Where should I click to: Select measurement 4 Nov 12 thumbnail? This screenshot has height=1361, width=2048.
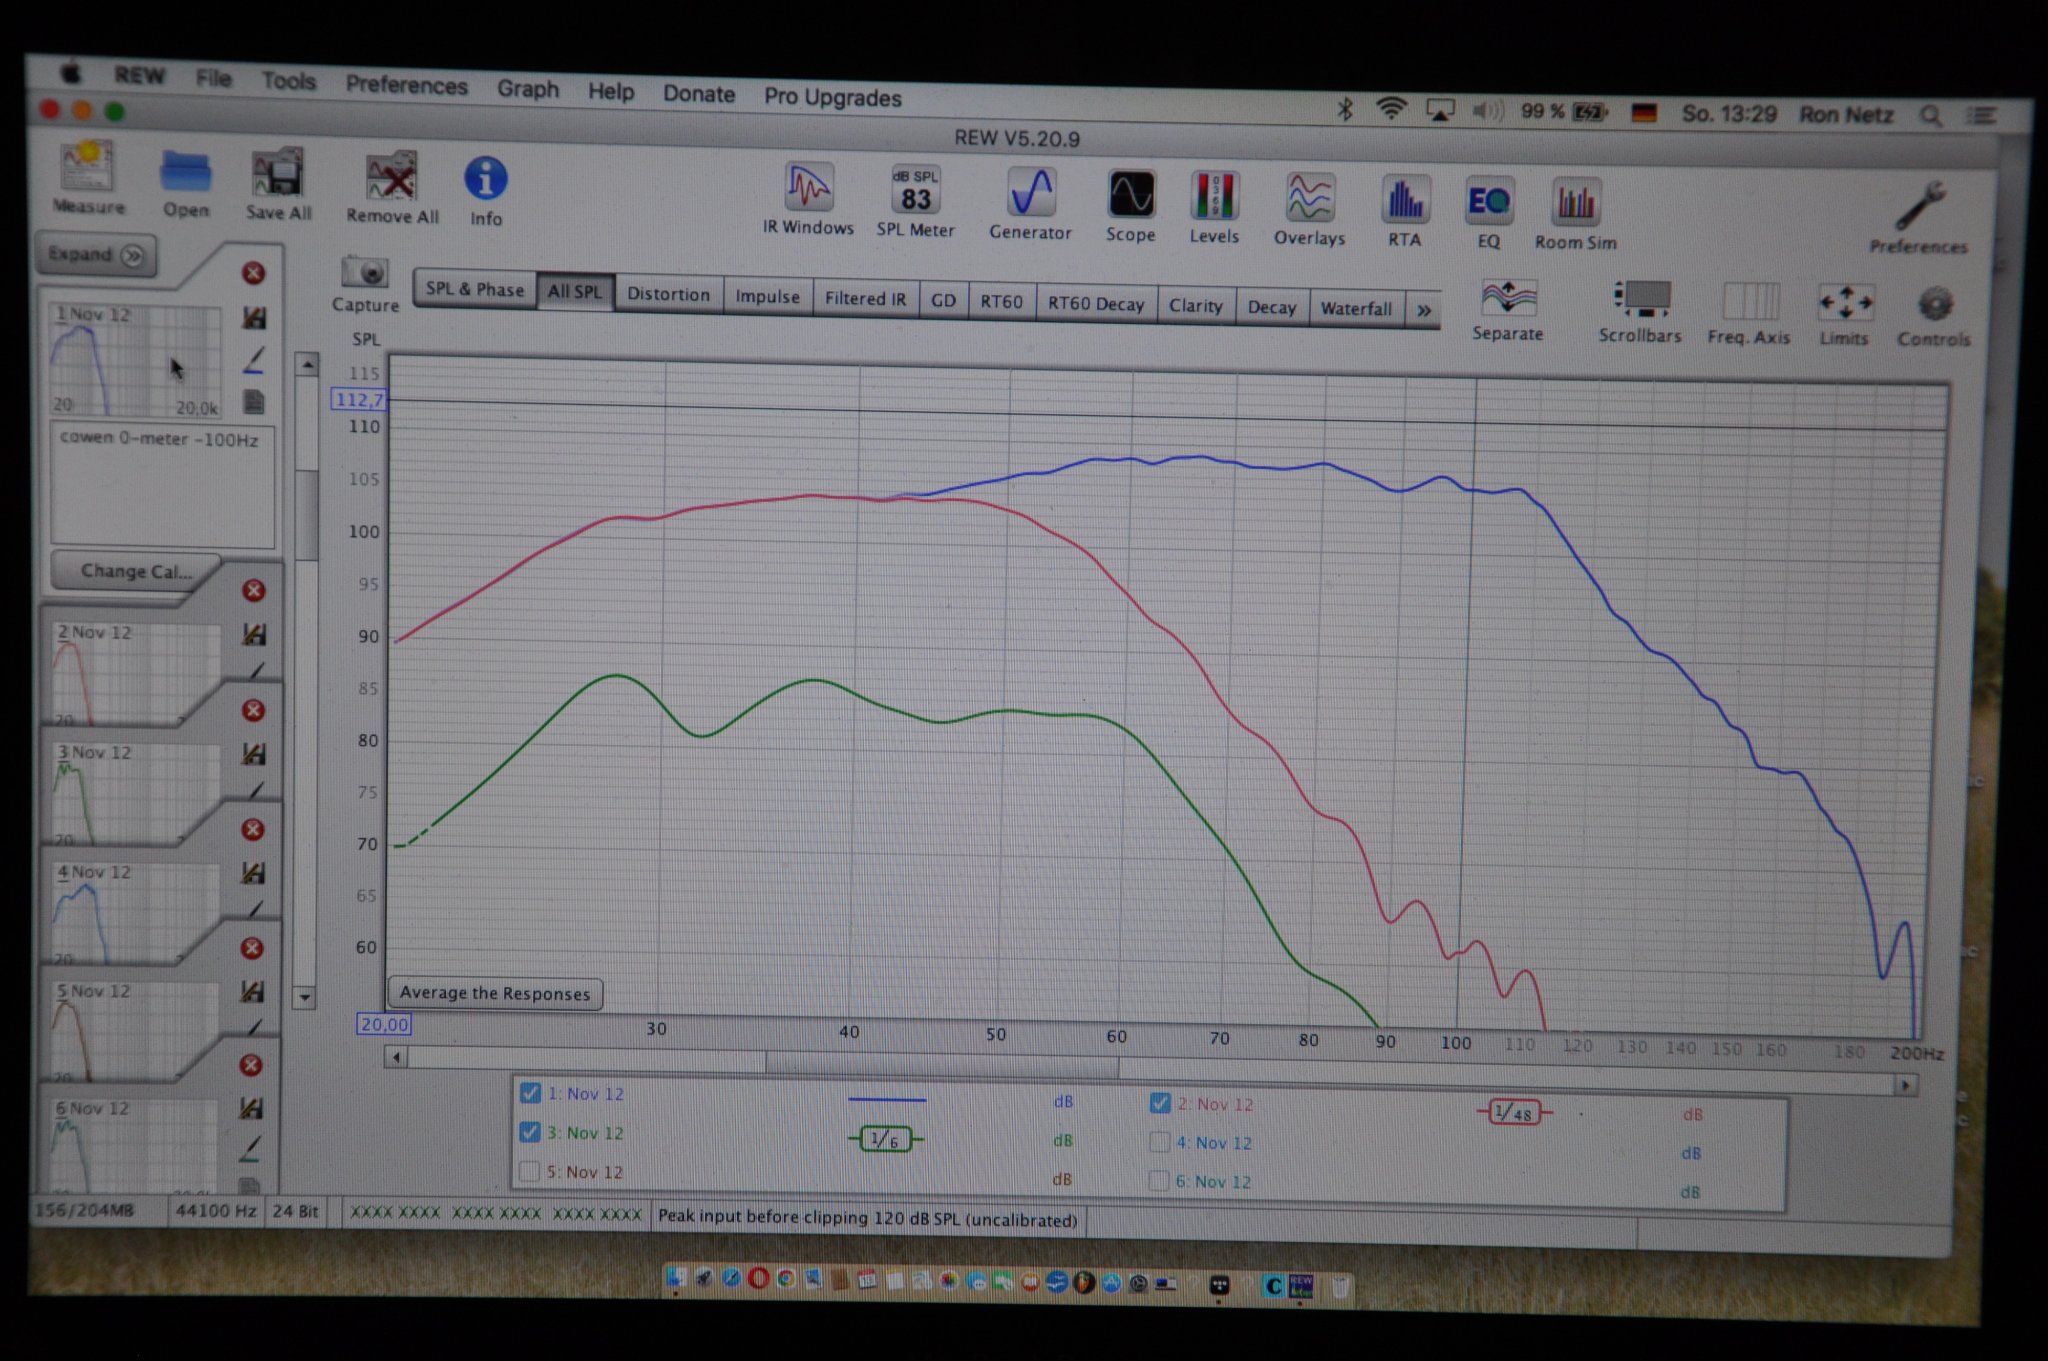135,912
